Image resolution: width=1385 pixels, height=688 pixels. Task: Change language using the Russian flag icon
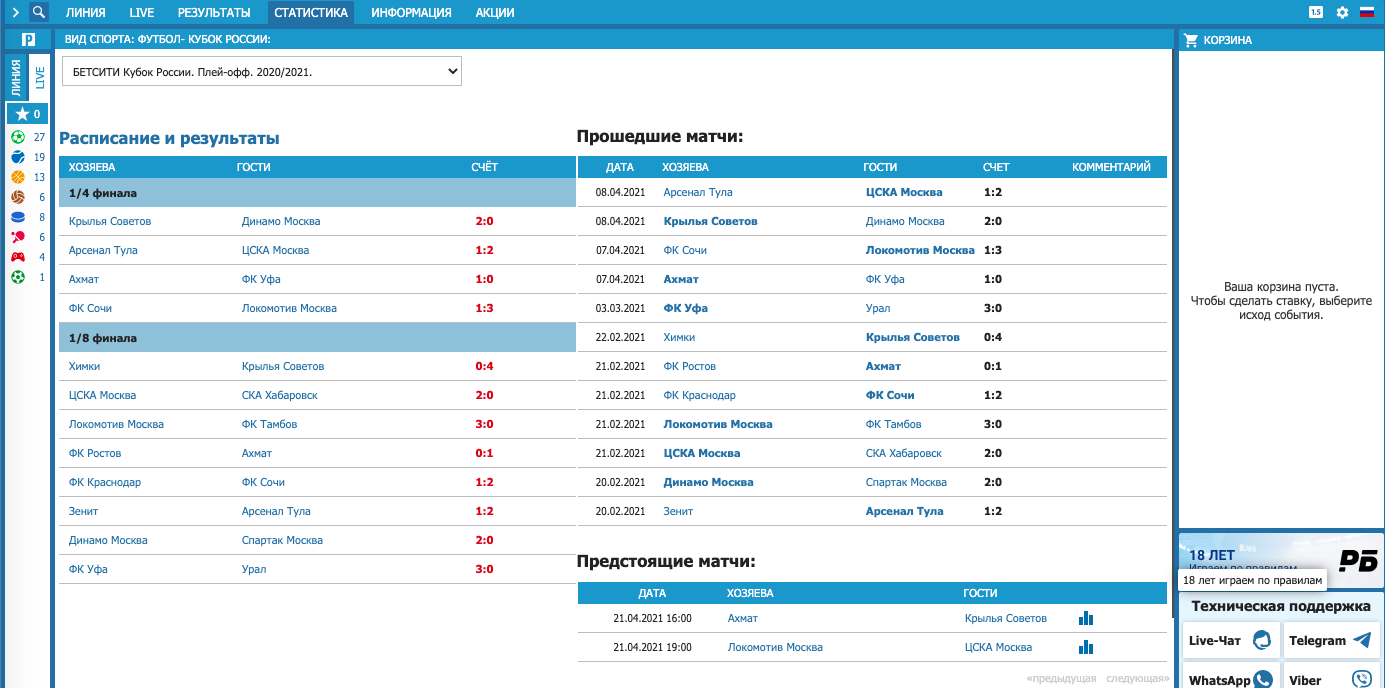[x=1366, y=13]
